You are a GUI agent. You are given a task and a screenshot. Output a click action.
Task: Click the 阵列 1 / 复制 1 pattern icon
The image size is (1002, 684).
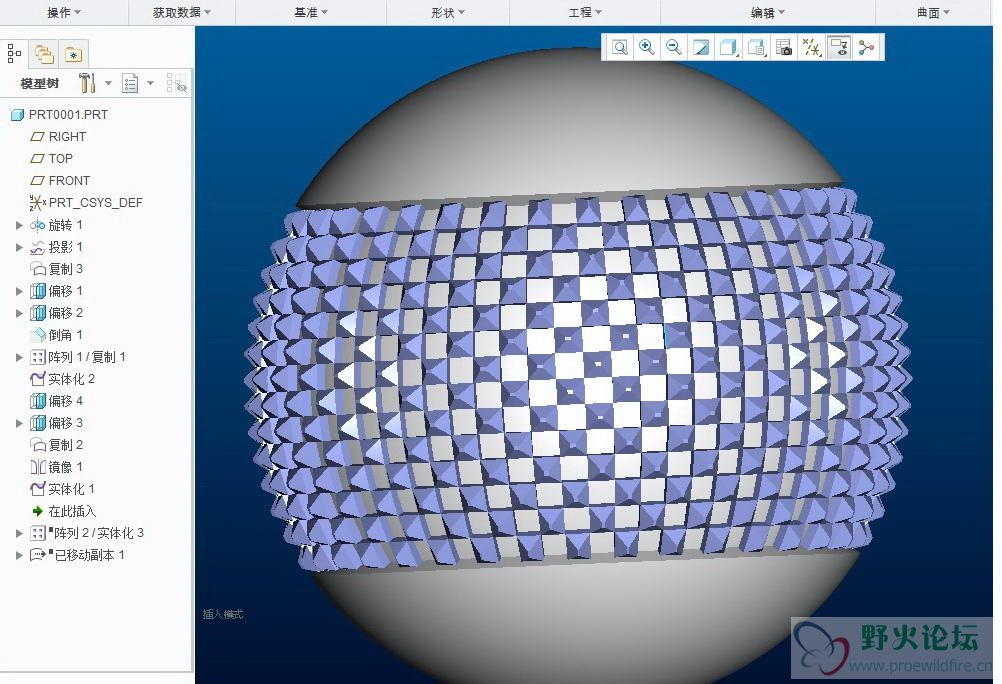coord(38,357)
